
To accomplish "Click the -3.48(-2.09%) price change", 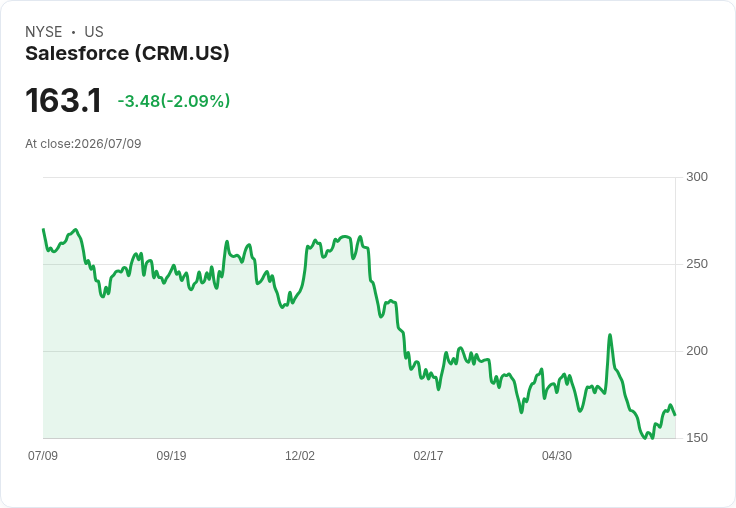I will click(x=174, y=101).
